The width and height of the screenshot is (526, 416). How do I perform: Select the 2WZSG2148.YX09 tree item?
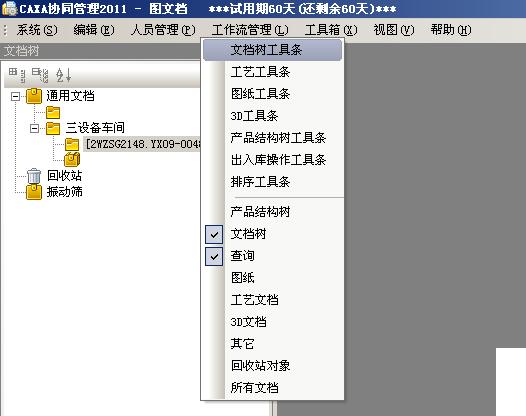click(x=143, y=144)
